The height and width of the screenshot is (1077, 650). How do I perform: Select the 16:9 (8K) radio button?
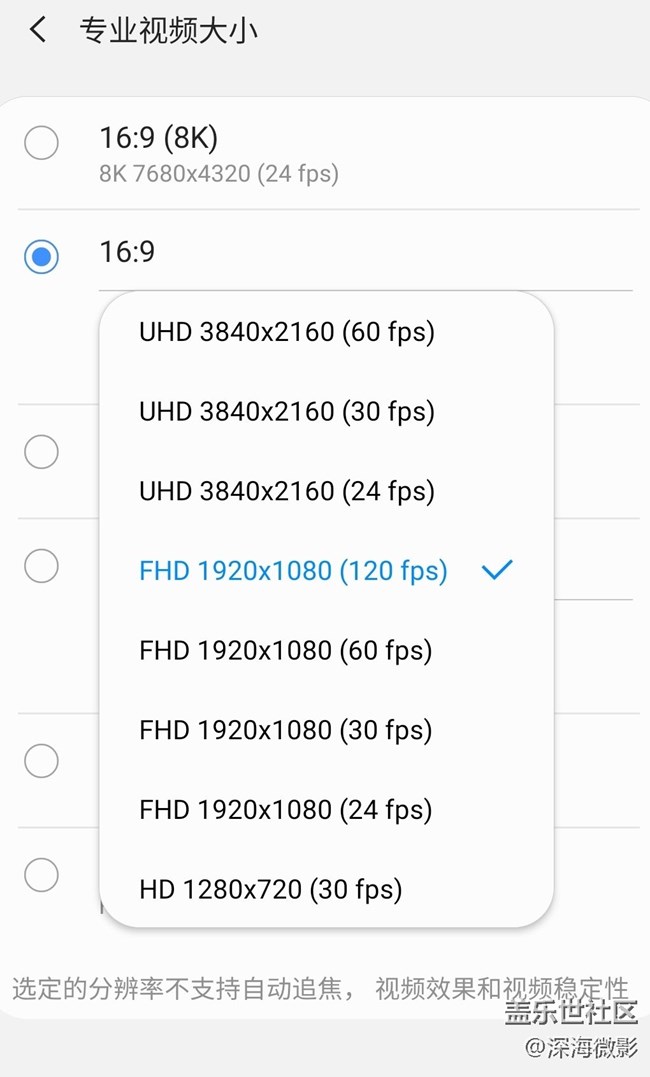(x=41, y=143)
